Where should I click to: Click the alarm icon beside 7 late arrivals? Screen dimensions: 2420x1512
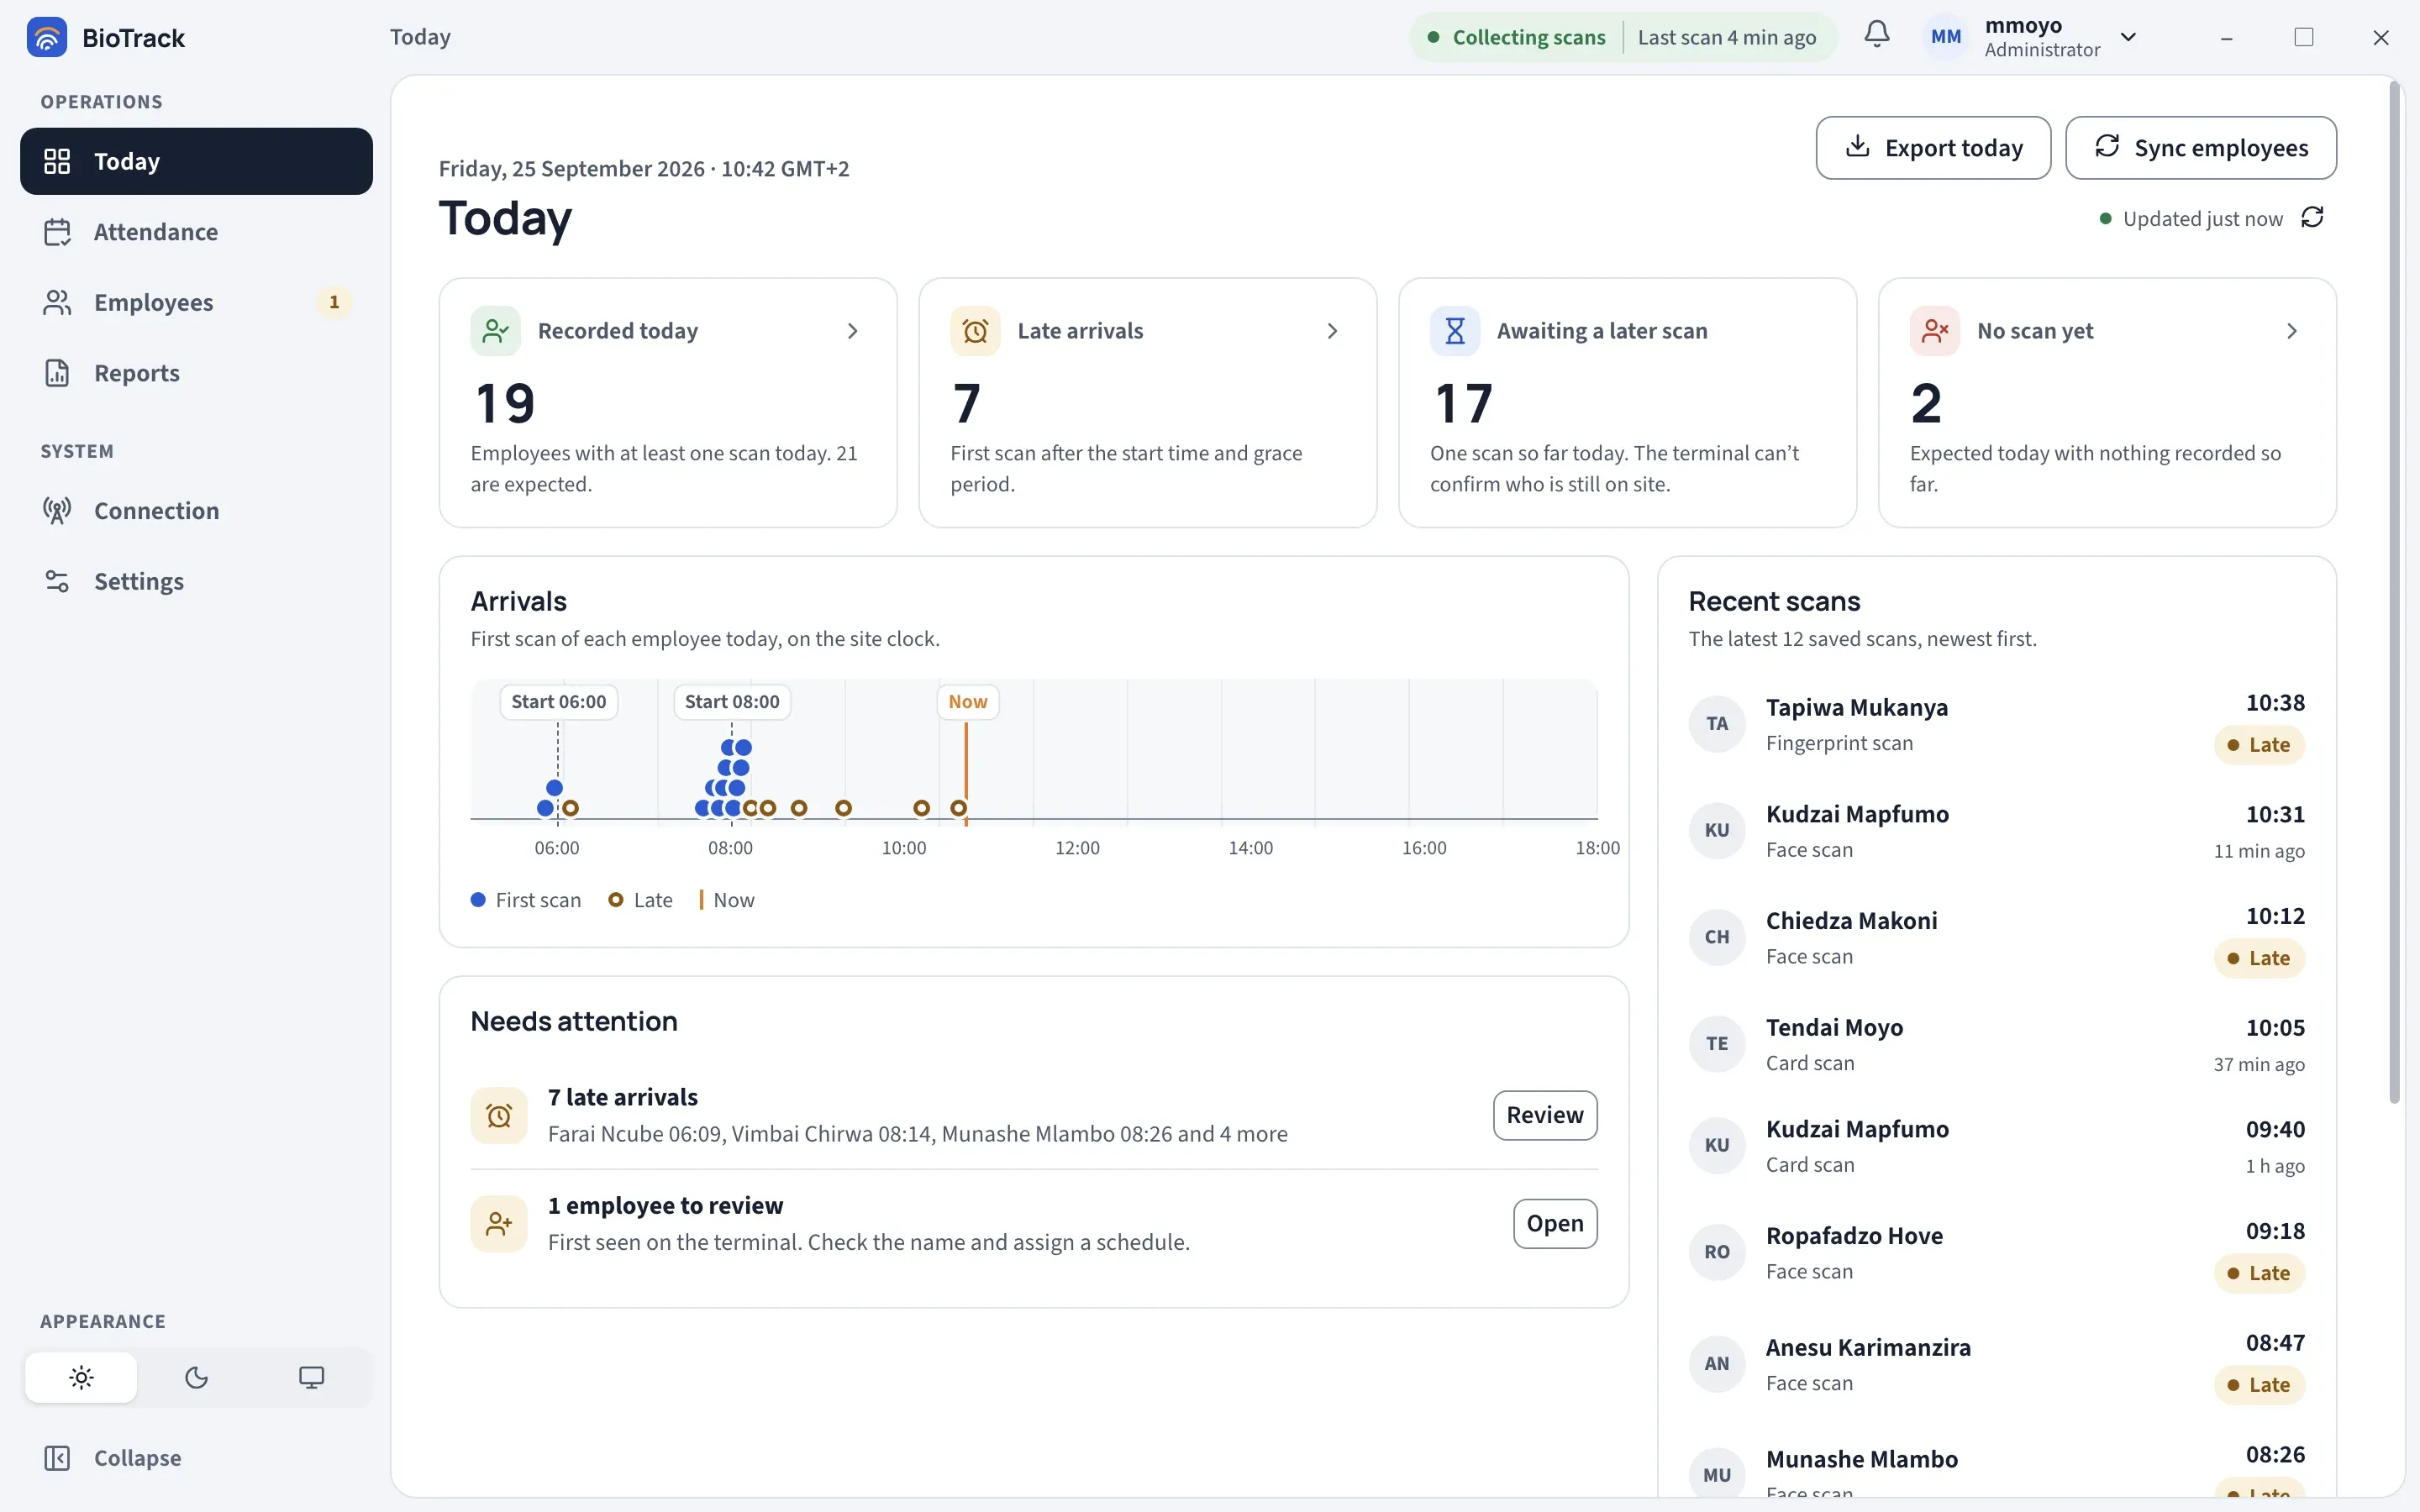coord(499,1115)
